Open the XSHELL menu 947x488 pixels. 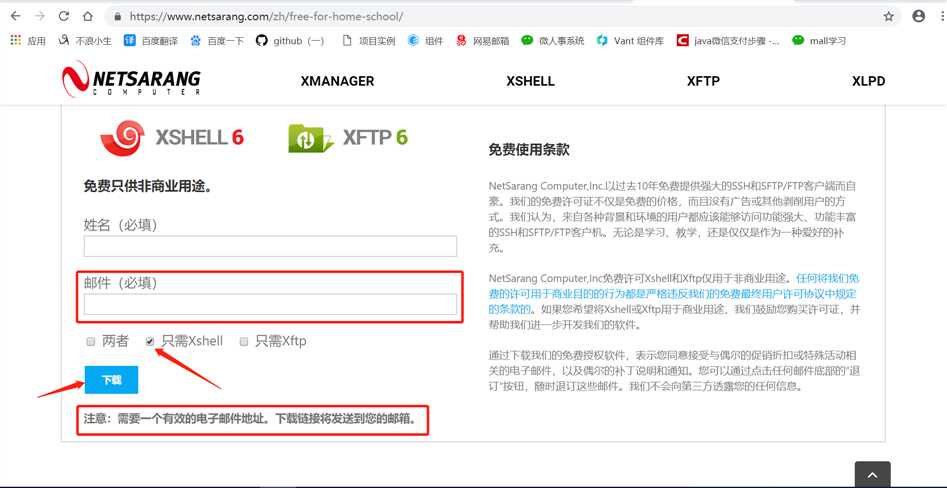tap(530, 81)
